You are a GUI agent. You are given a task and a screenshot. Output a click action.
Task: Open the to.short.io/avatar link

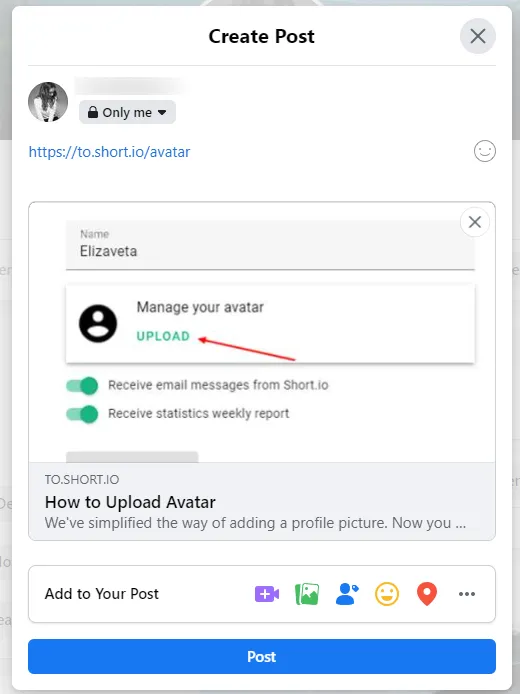coord(109,152)
